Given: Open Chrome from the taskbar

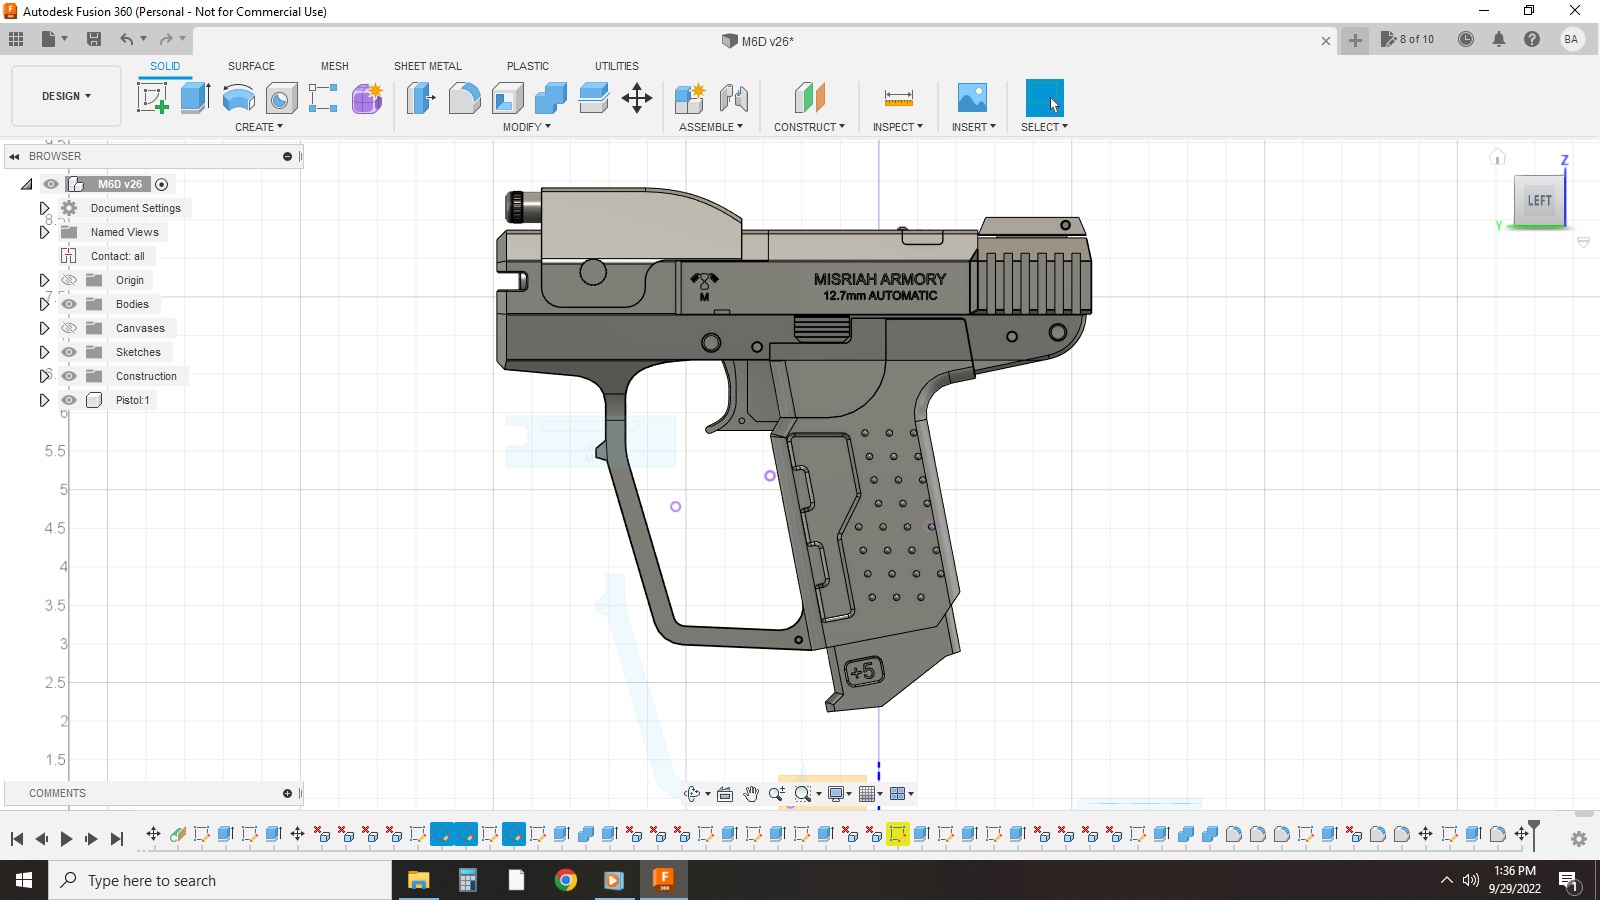Looking at the screenshot, I should coord(566,880).
